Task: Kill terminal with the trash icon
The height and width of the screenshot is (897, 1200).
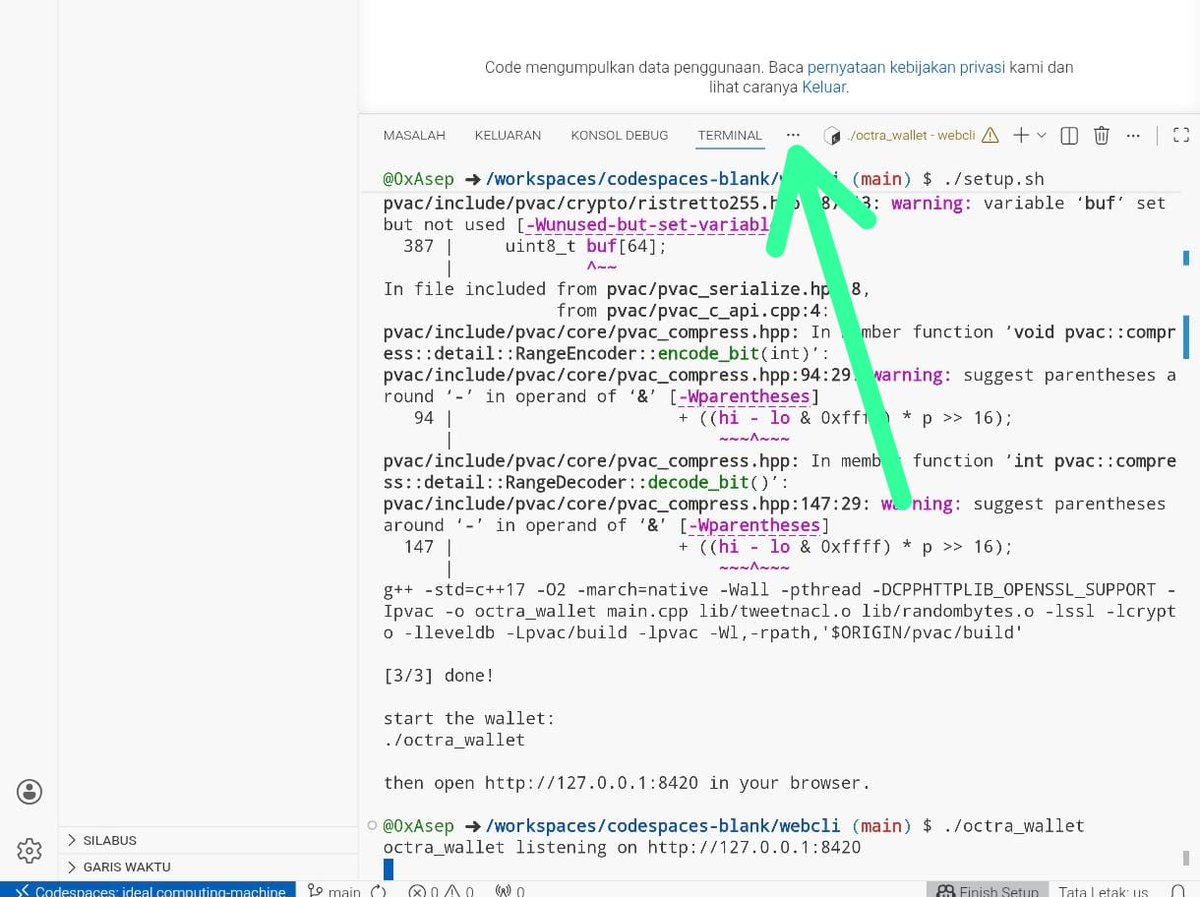Action: pos(1101,135)
